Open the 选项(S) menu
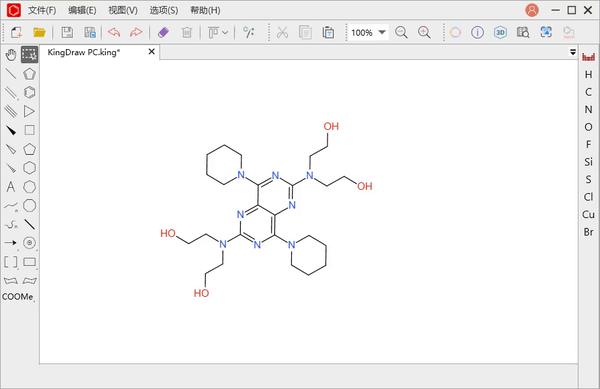The height and width of the screenshot is (389, 600). pos(164,10)
